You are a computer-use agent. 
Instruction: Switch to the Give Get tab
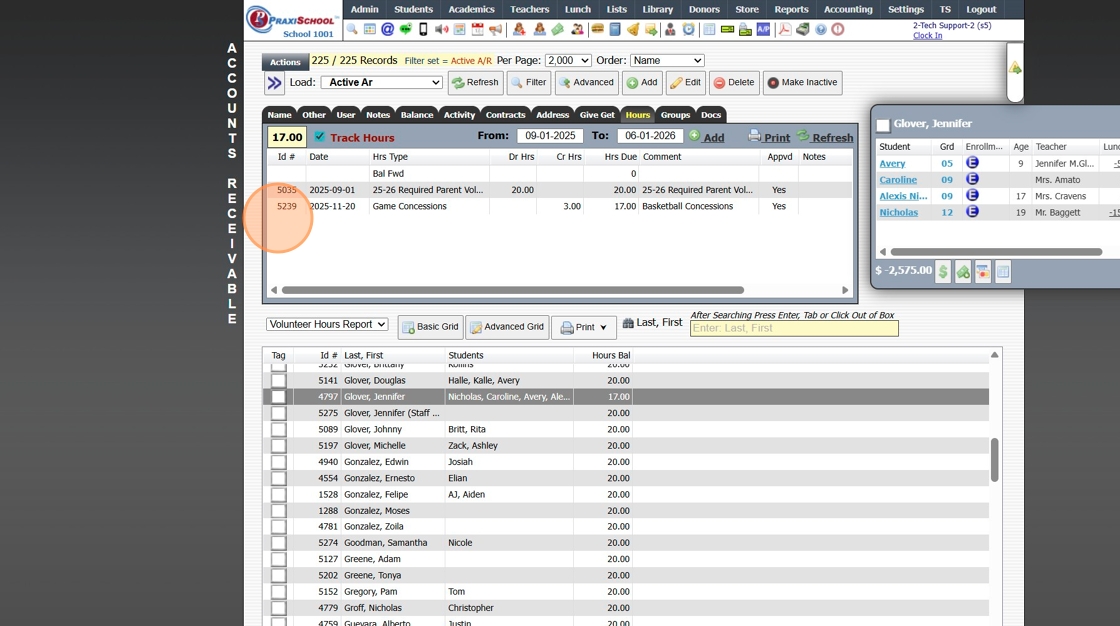coord(597,114)
